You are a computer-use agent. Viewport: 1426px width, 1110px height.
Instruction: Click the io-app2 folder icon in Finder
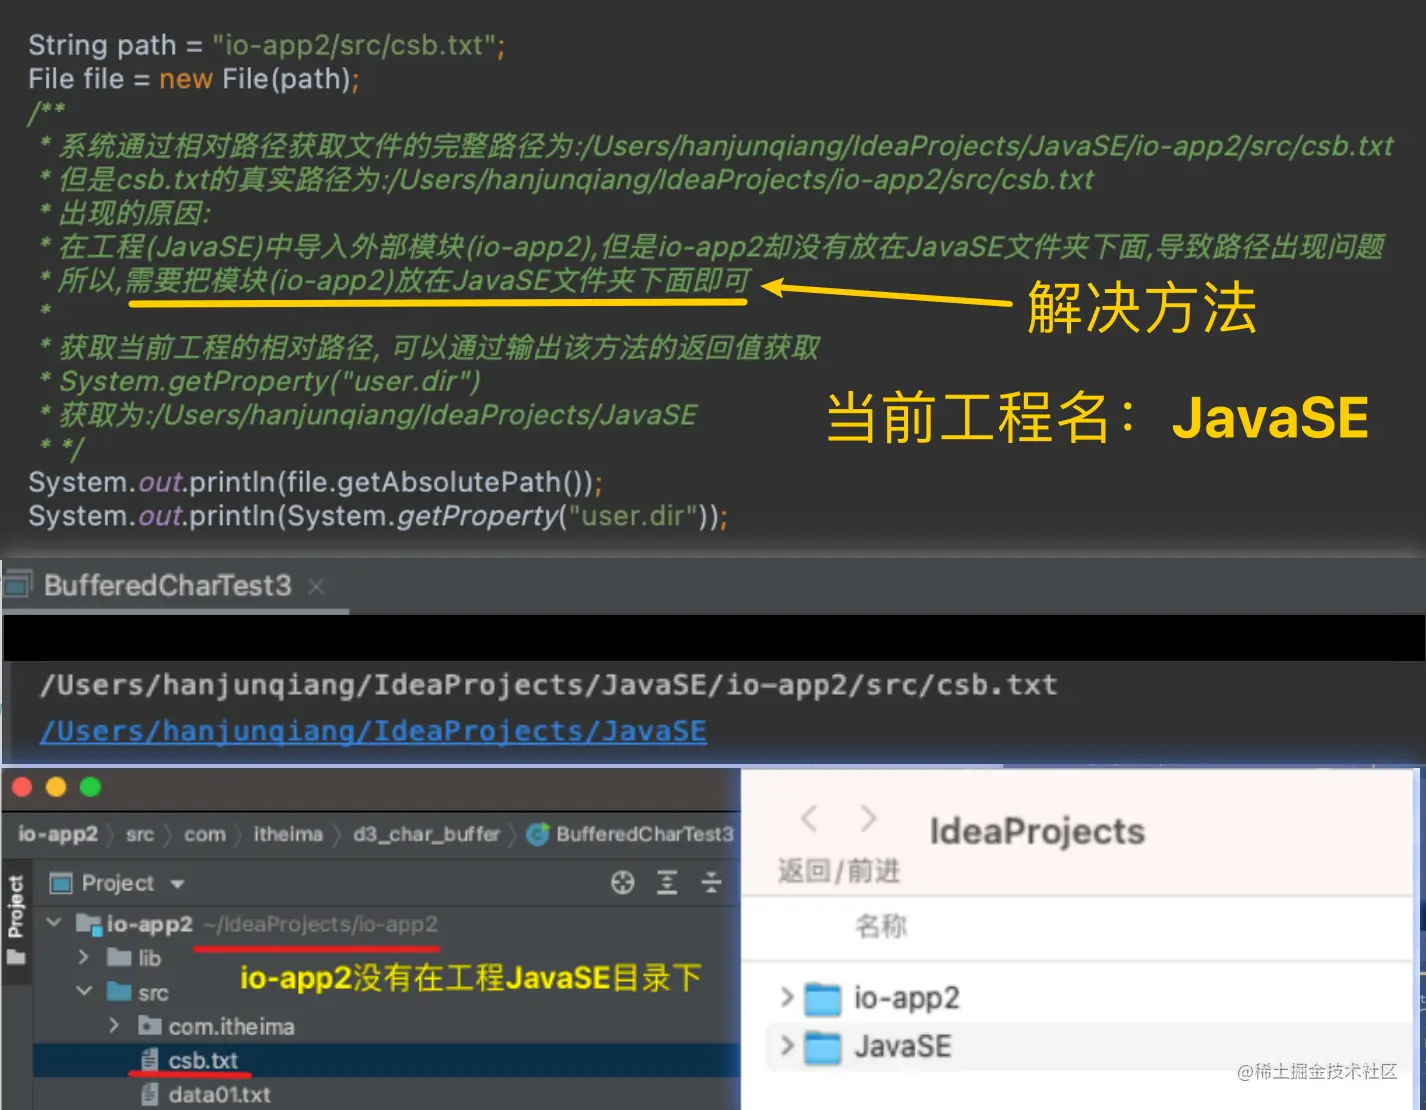pos(823,997)
